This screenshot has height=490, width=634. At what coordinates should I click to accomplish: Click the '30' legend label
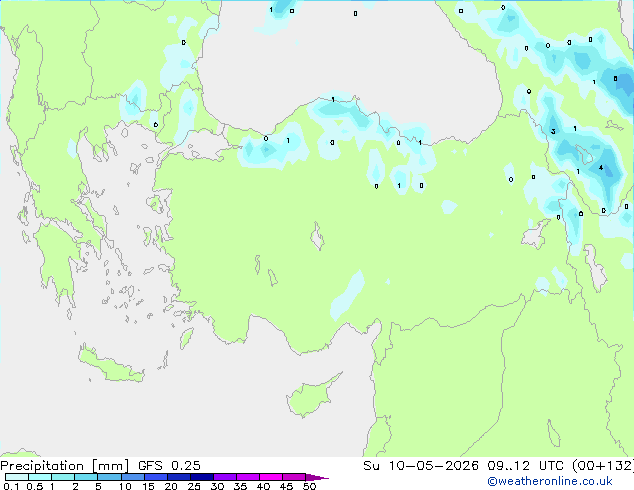[x=217, y=486]
